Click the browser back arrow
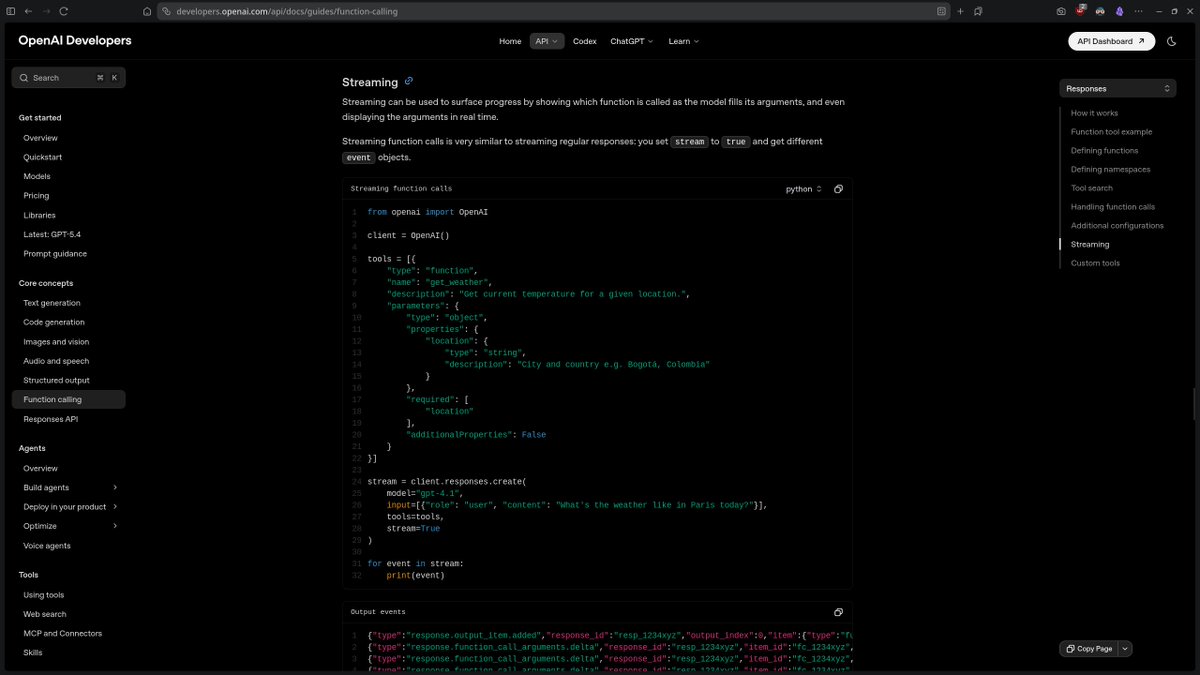Image resolution: width=1200 pixels, height=675 pixels. (x=28, y=11)
